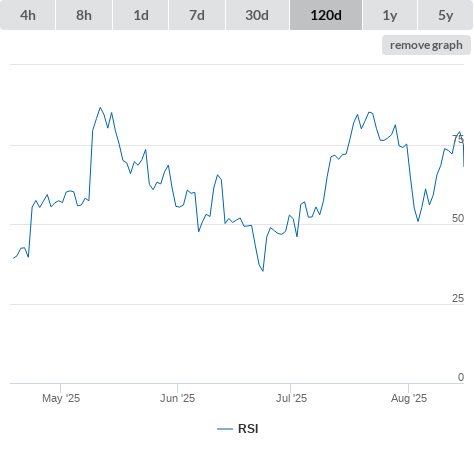The image size is (474, 455).
Task: Click the 75 y-axis label
Action: point(458,139)
